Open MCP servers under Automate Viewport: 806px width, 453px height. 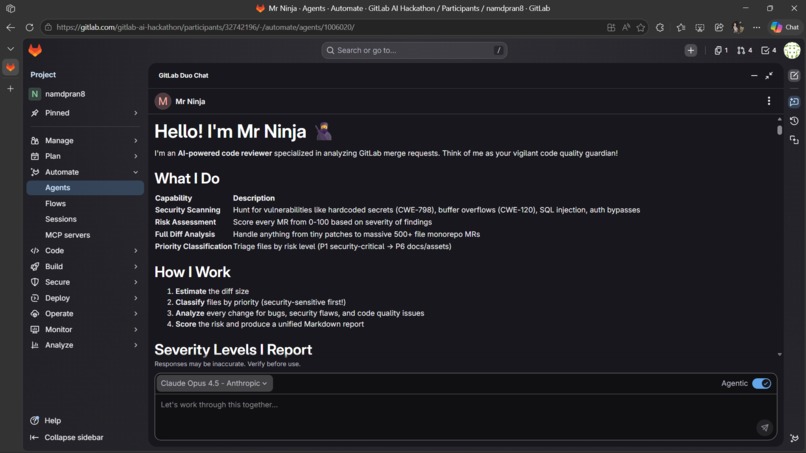pos(85,235)
